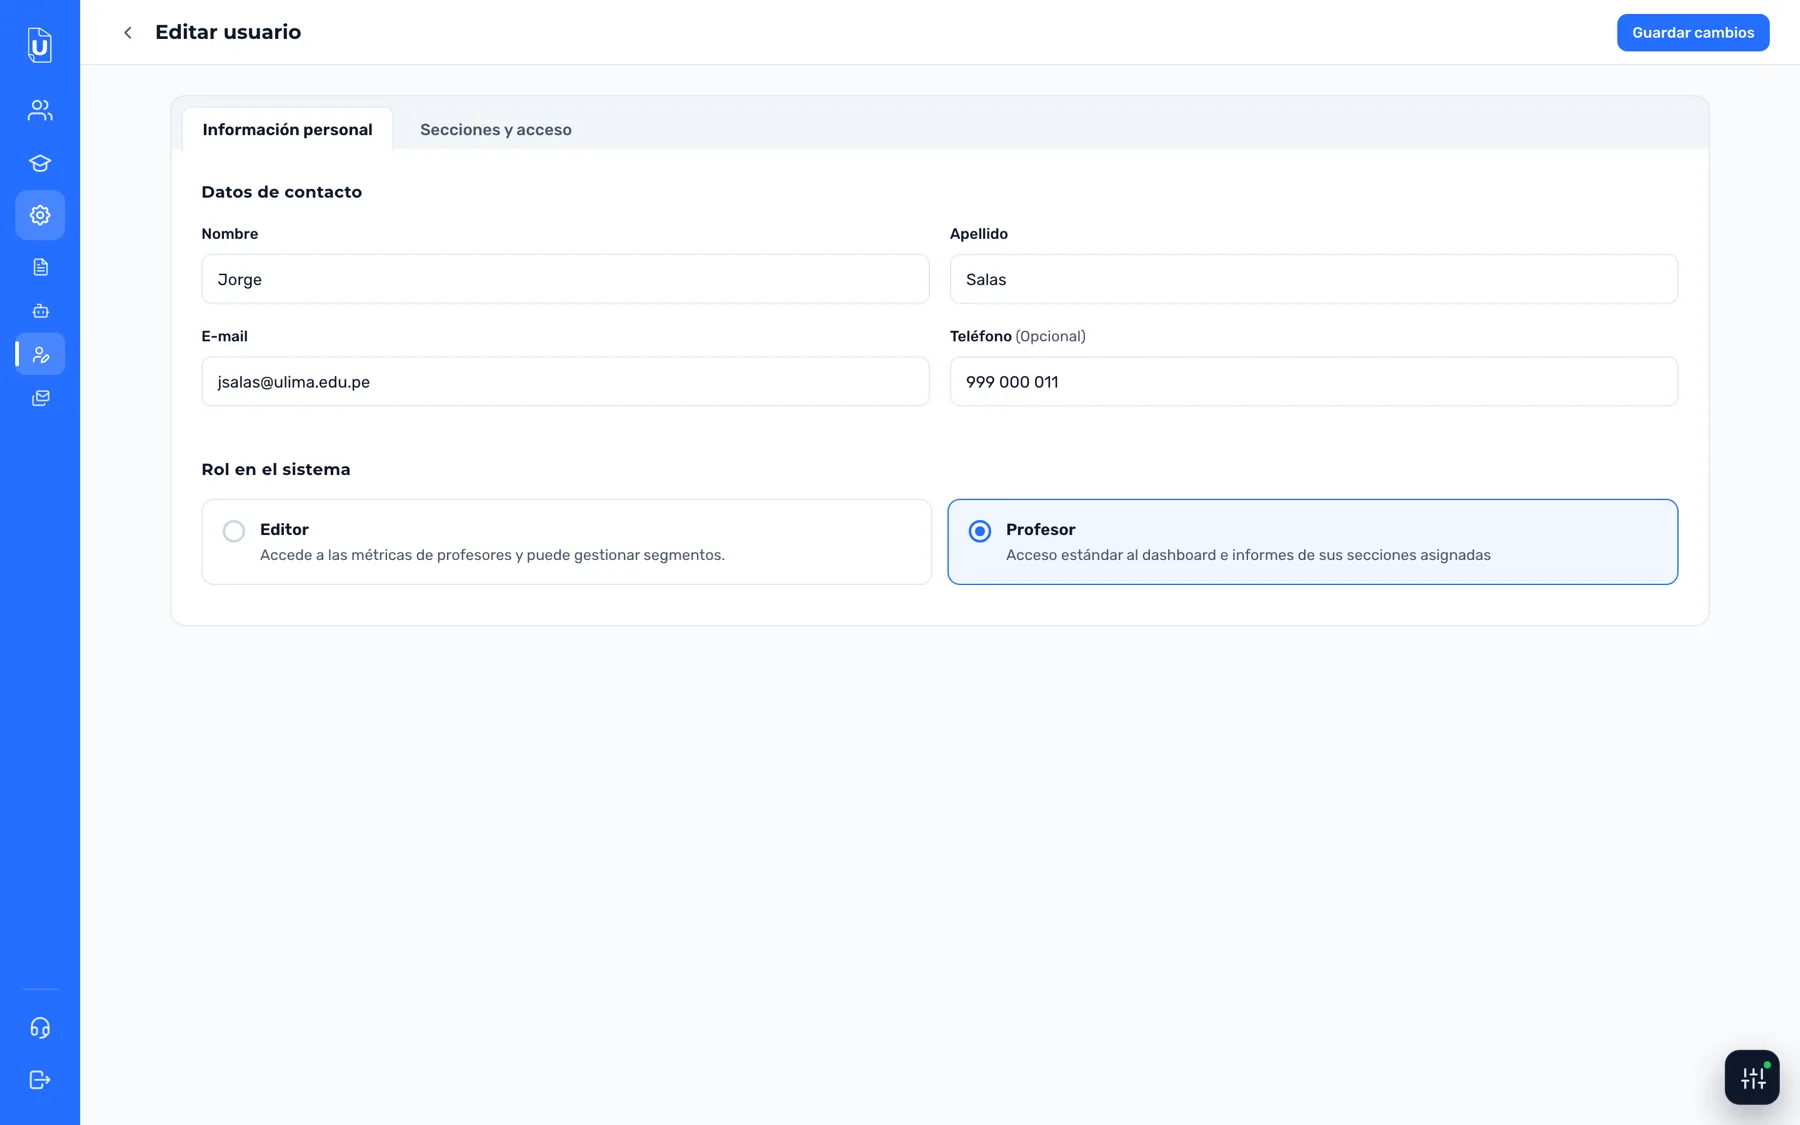Open the document reports icon in the sidebar
1800x1125 pixels.
40,267
